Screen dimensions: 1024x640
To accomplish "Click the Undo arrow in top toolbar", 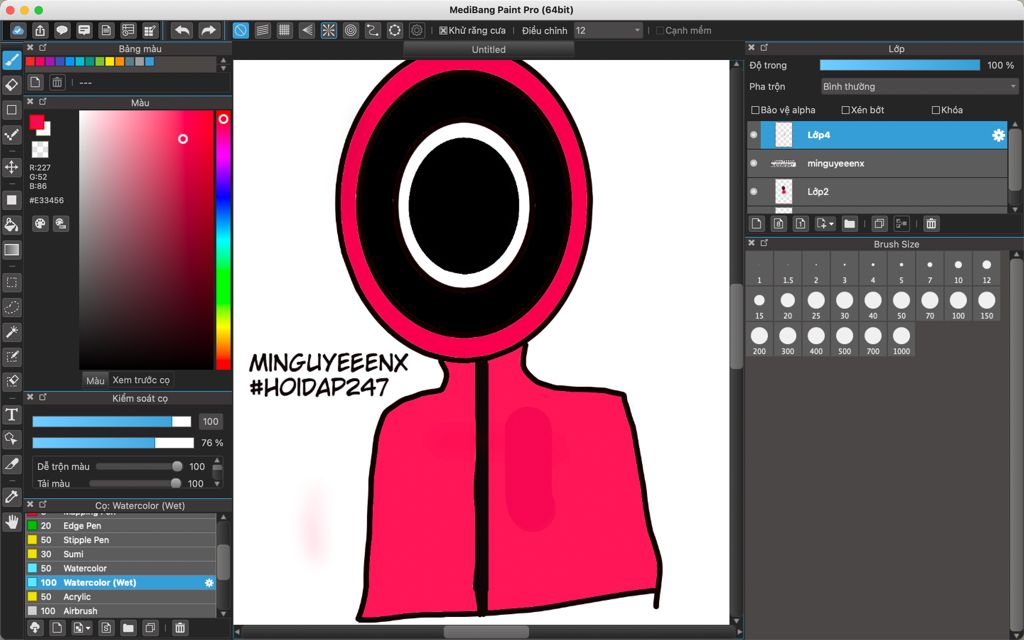I will click(x=182, y=30).
